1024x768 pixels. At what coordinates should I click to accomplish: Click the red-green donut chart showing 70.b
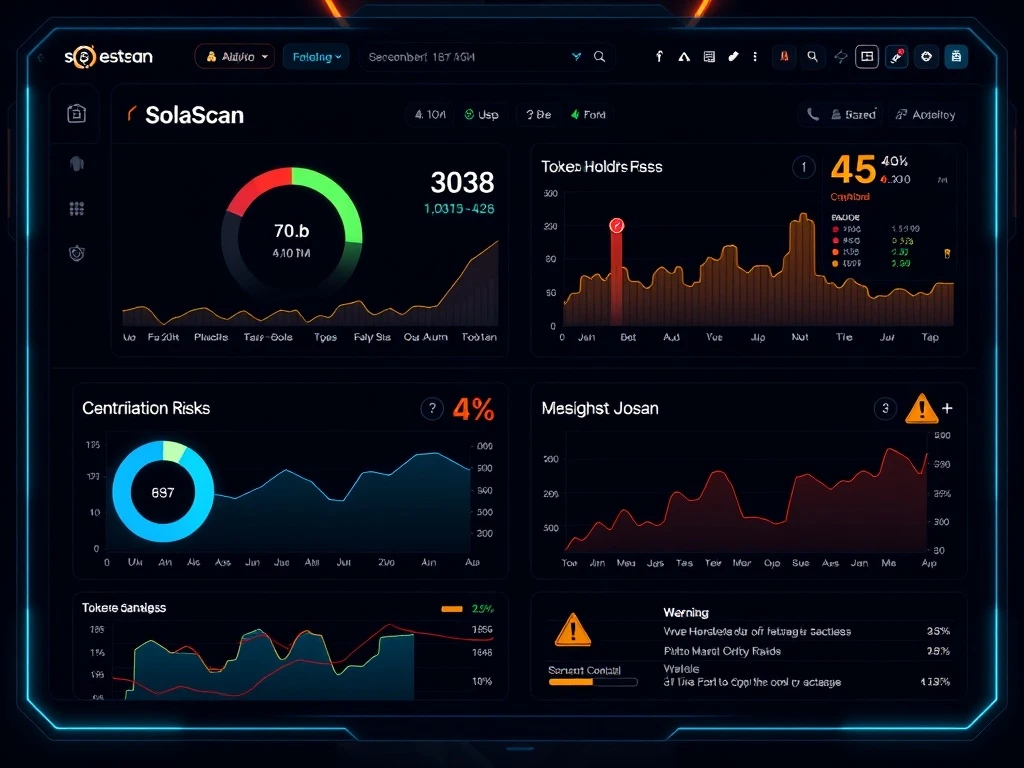pyautogui.click(x=291, y=236)
